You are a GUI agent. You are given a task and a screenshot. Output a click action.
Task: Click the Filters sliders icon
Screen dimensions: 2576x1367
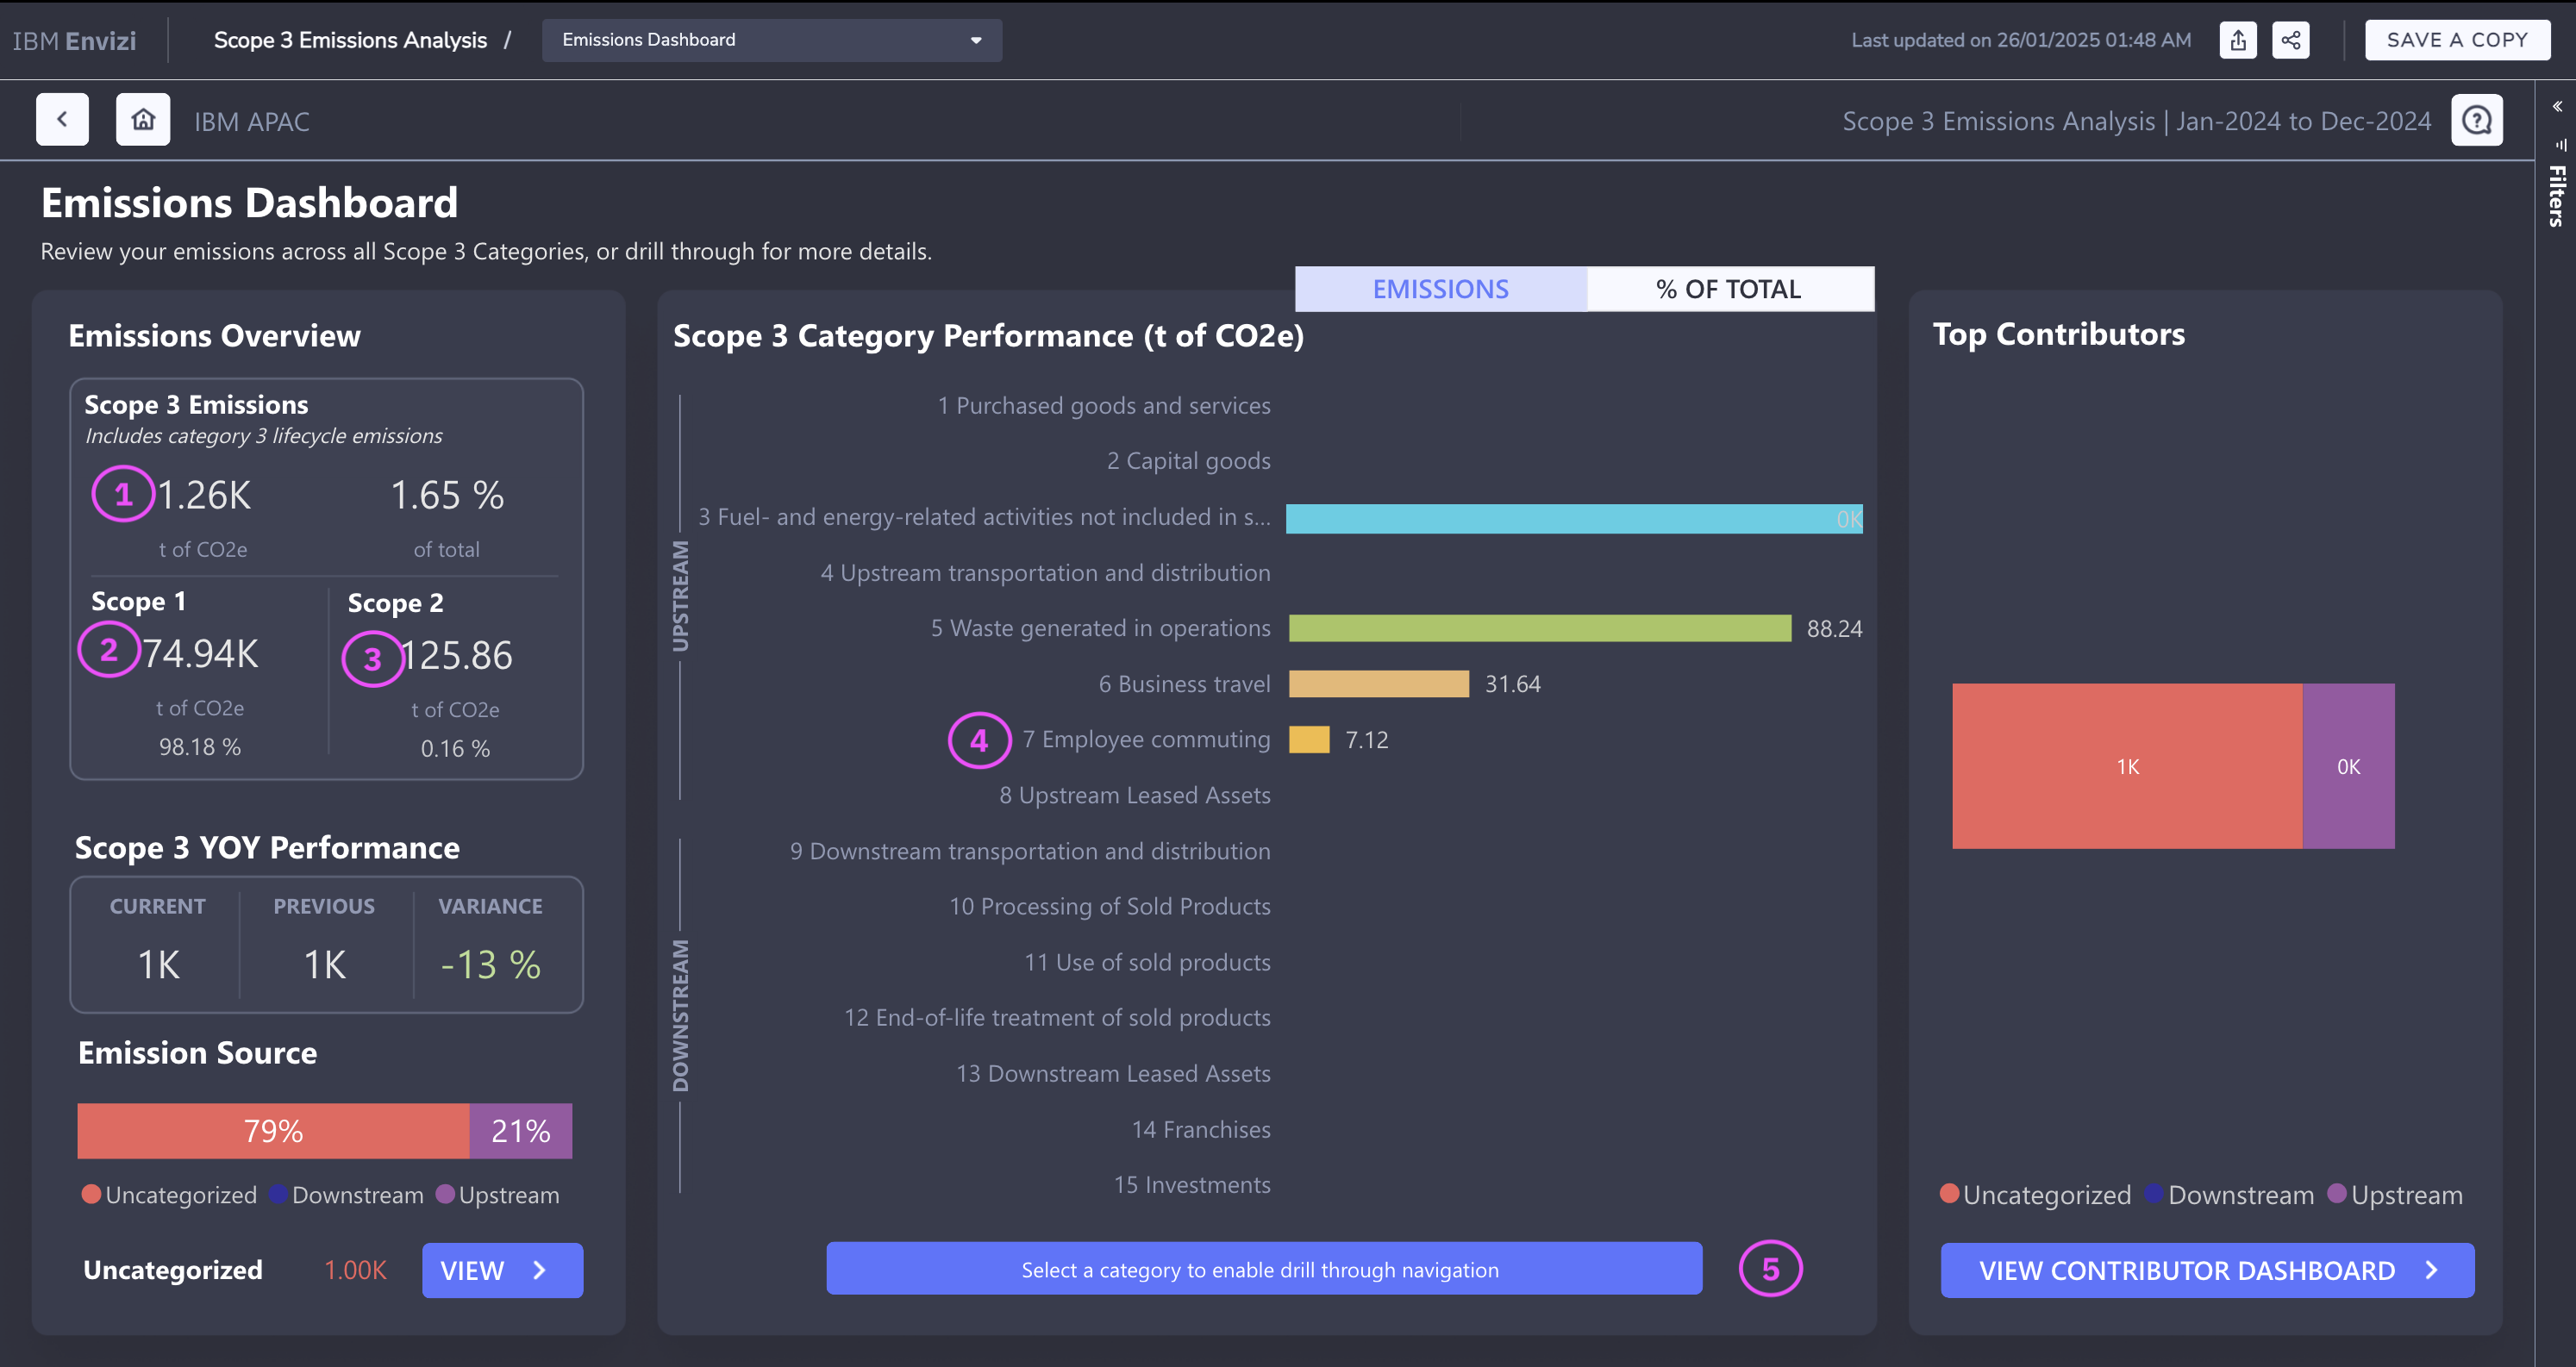click(2560, 145)
